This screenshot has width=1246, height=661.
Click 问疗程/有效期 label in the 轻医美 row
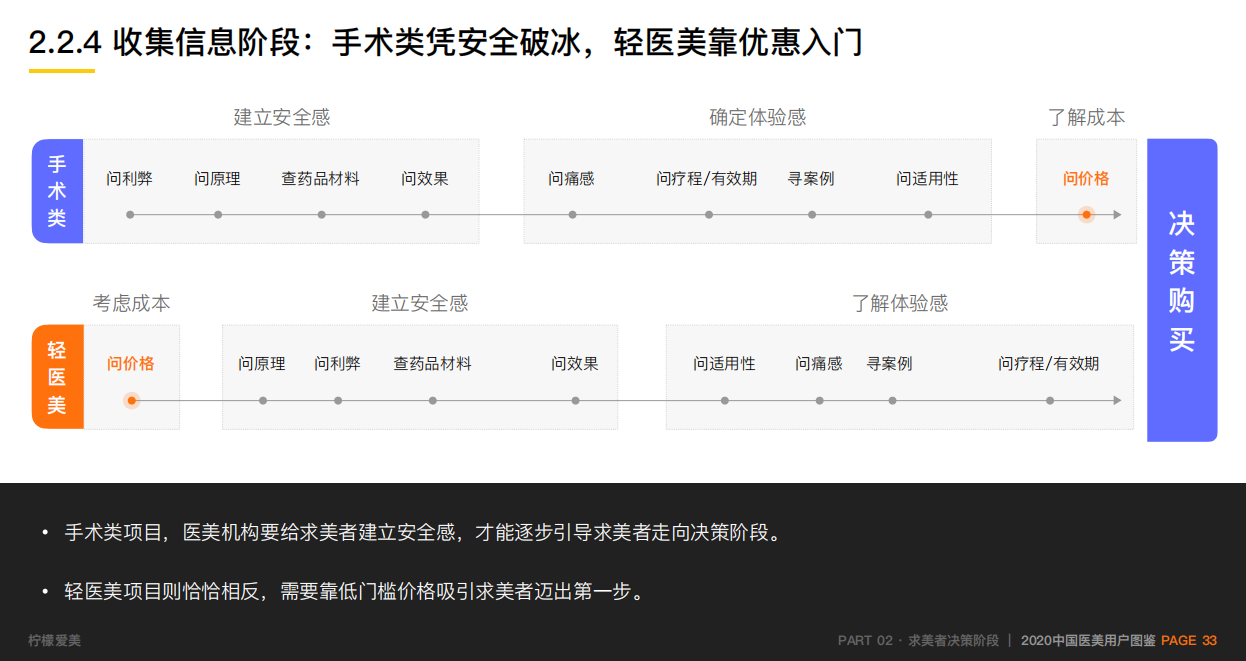pyautogui.click(x=1048, y=364)
